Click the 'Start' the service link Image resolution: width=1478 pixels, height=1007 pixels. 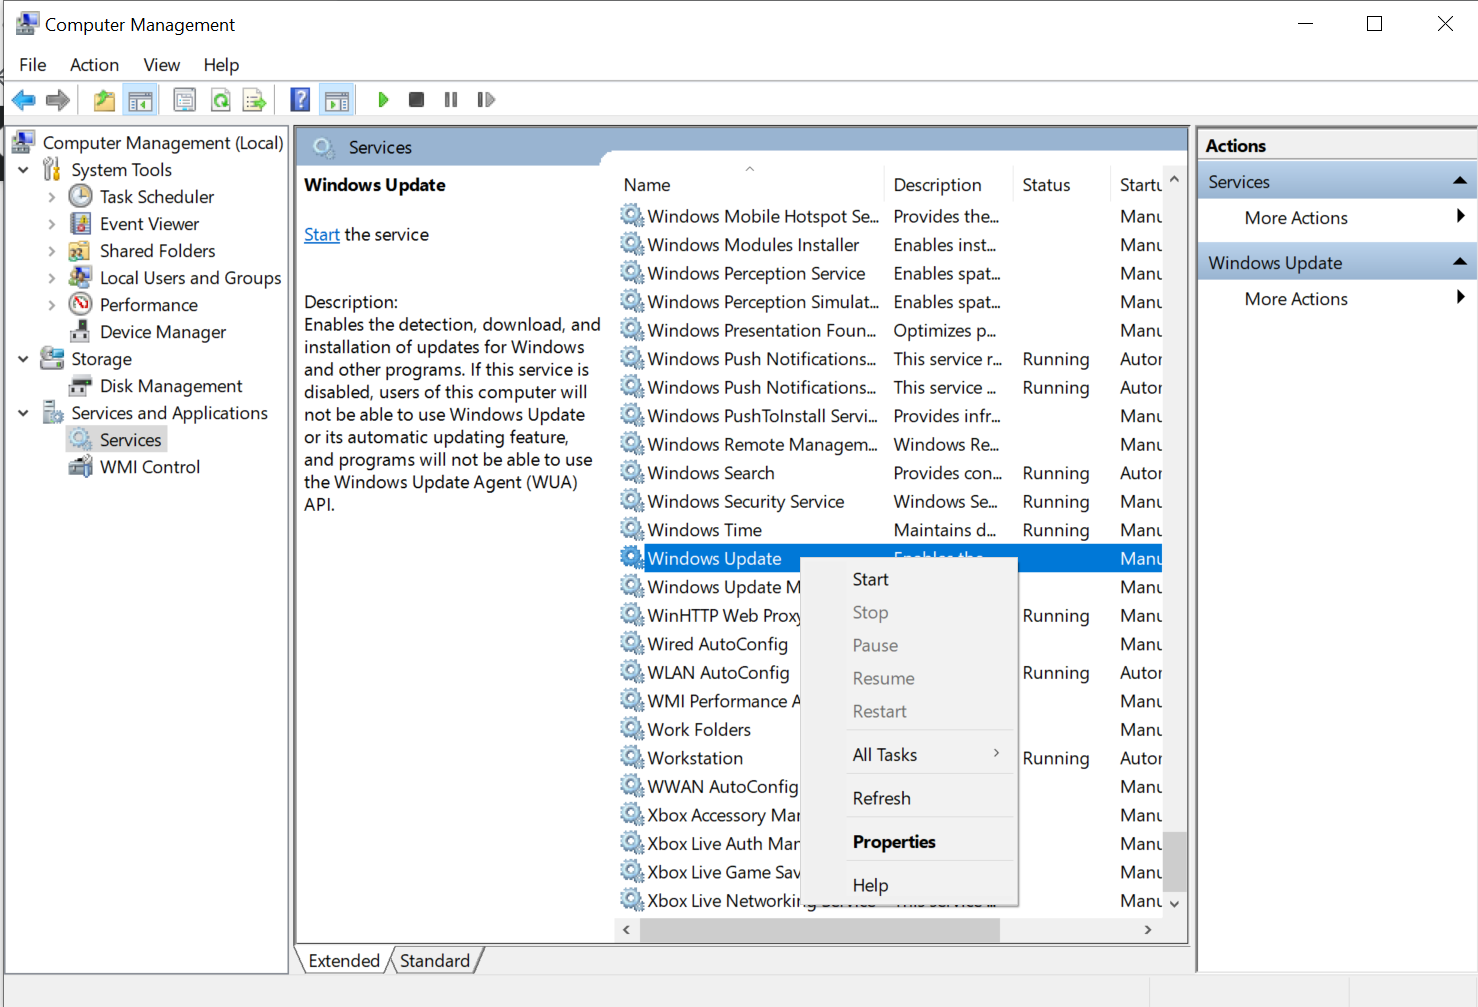click(321, 235)
